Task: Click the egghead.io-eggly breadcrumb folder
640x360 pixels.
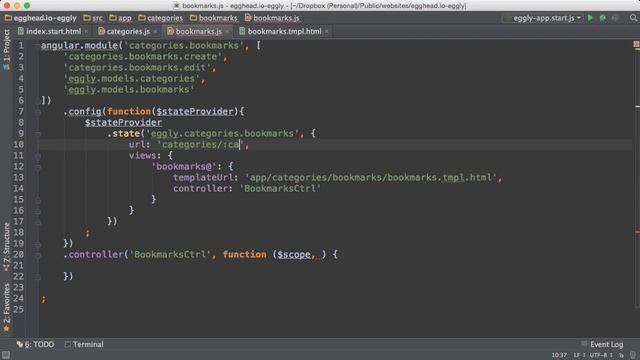Action: (41, 18)
